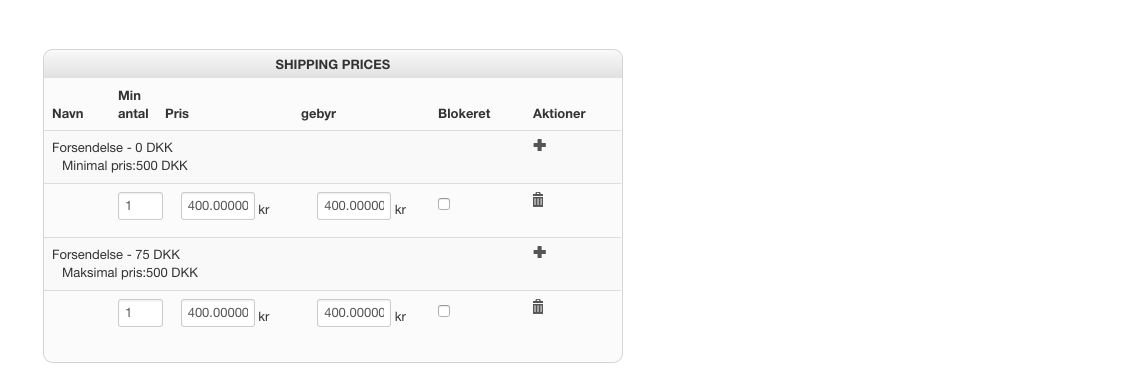Focus Min antal field in second price row
The image size is (1127, 388).
(x=140, y=313)
